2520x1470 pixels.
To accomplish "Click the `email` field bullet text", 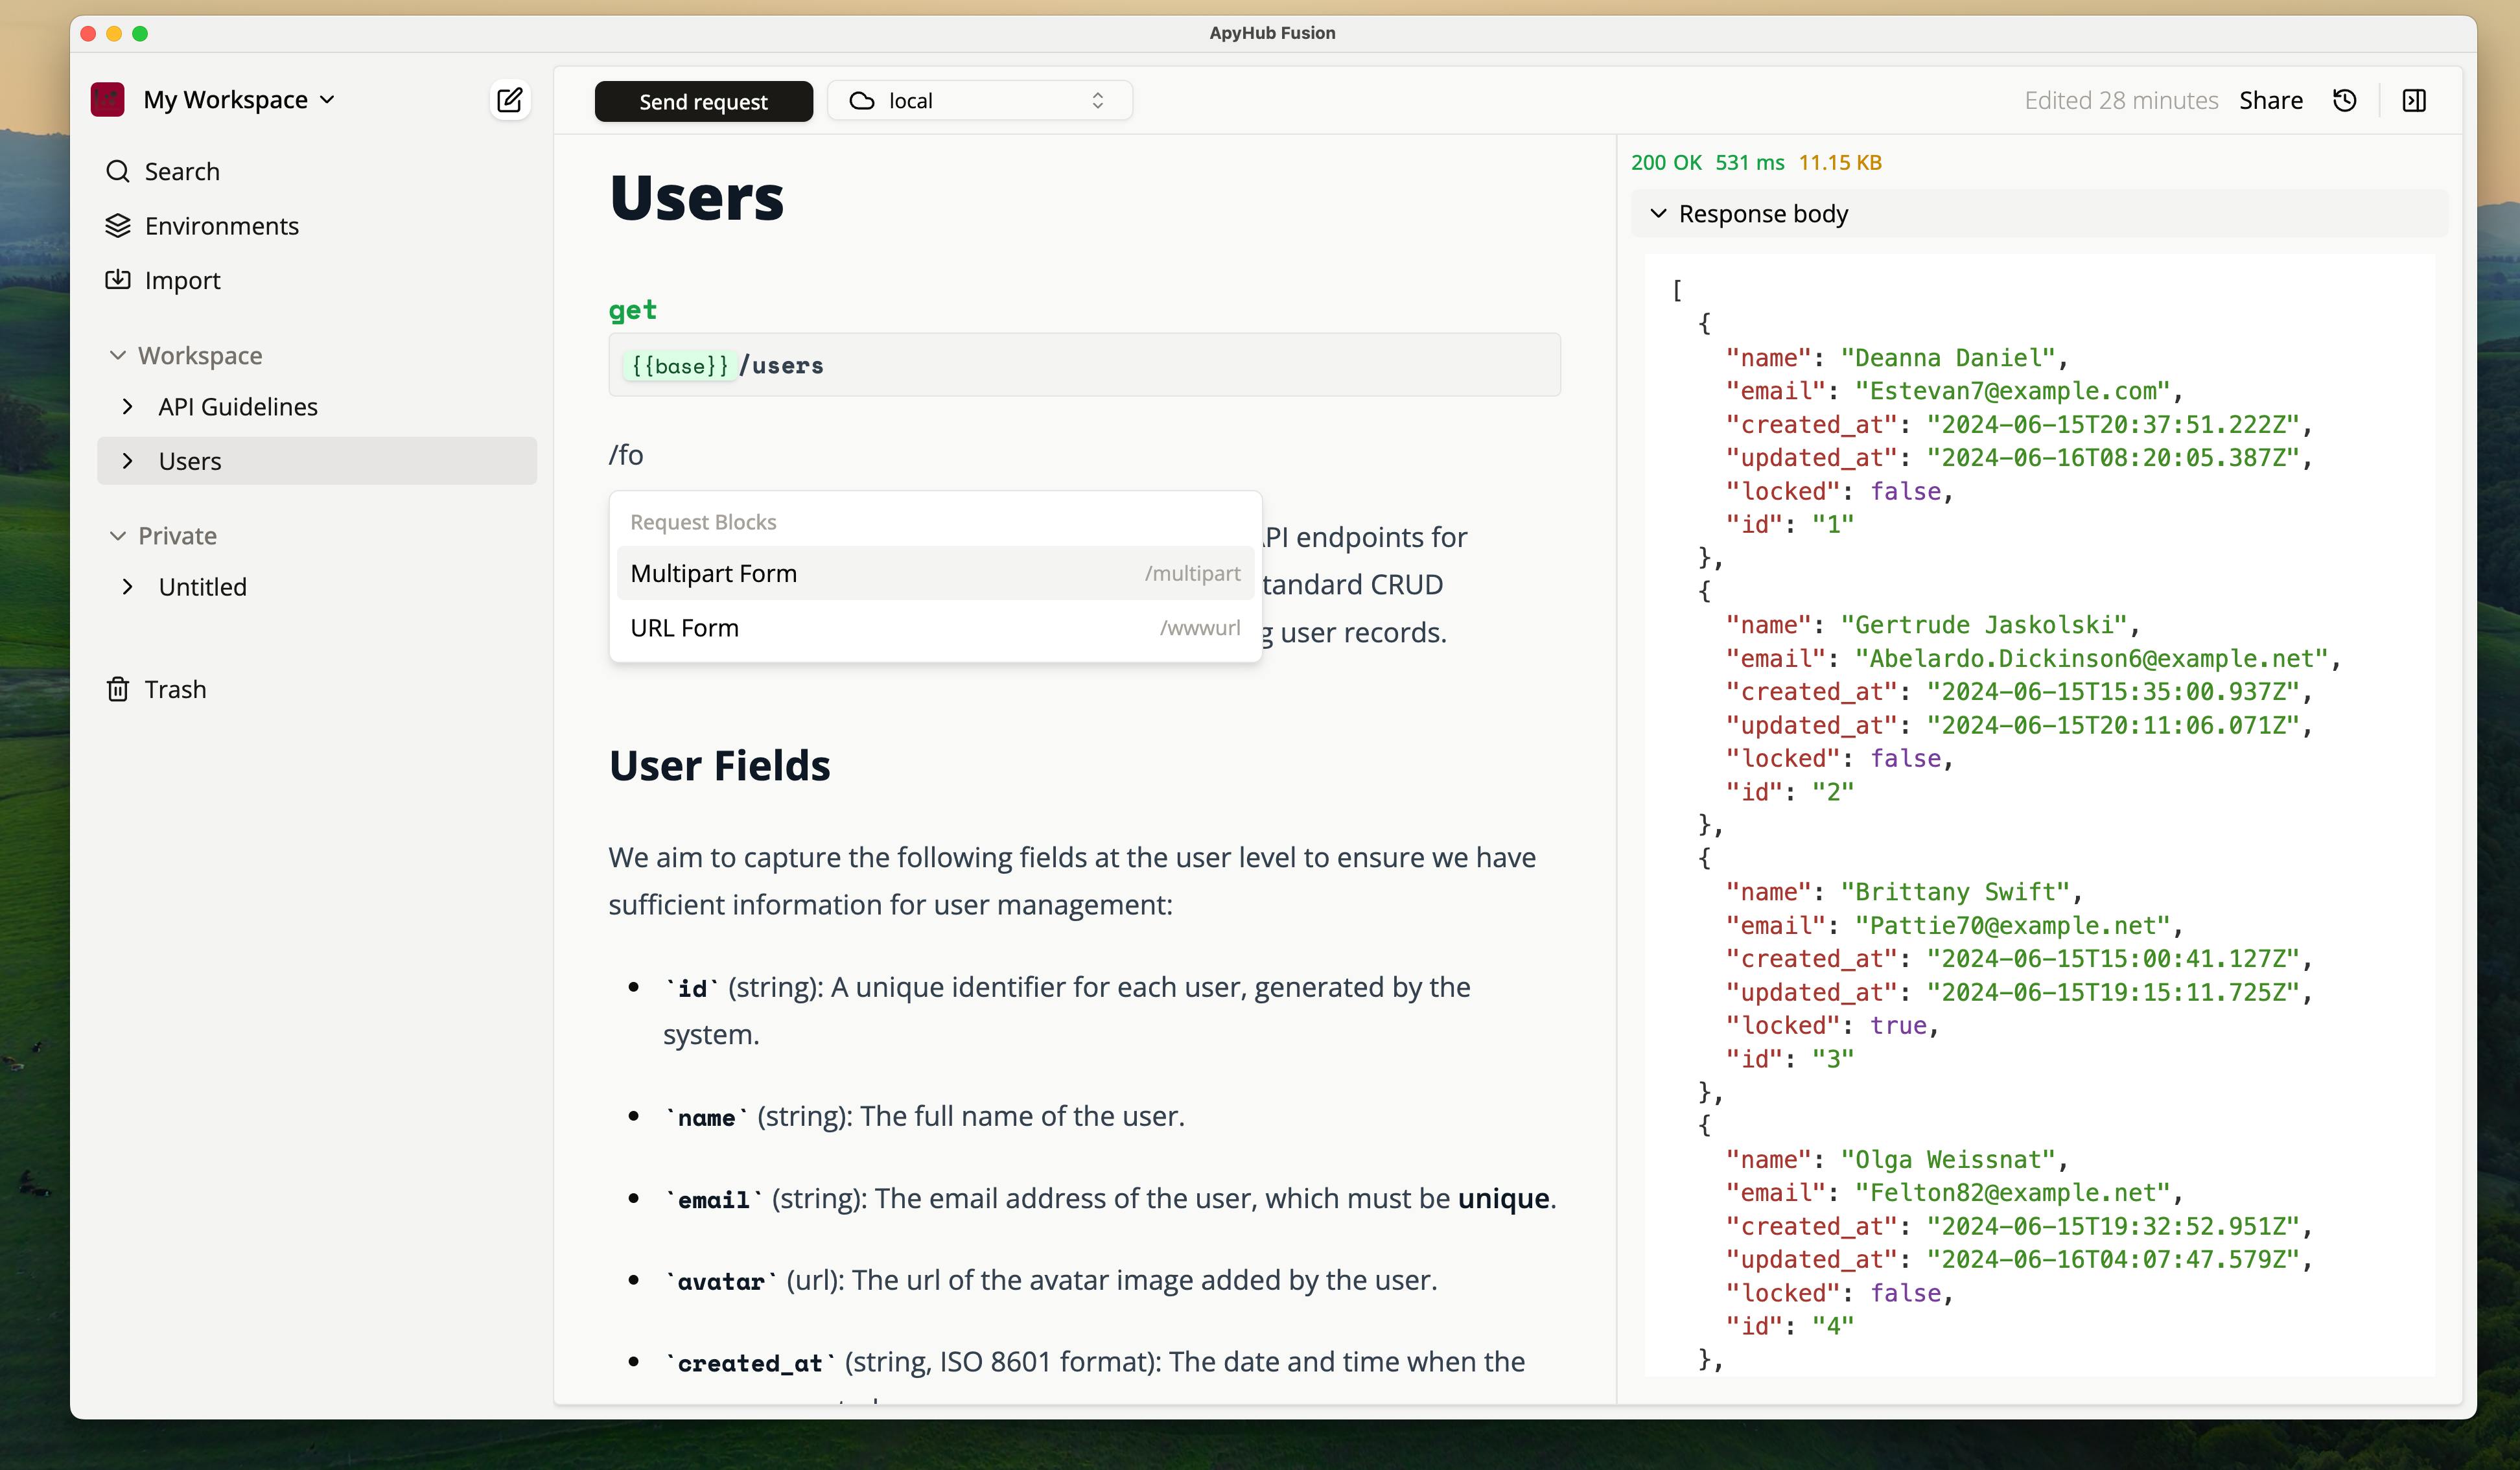I will tap(1110, 1198).
